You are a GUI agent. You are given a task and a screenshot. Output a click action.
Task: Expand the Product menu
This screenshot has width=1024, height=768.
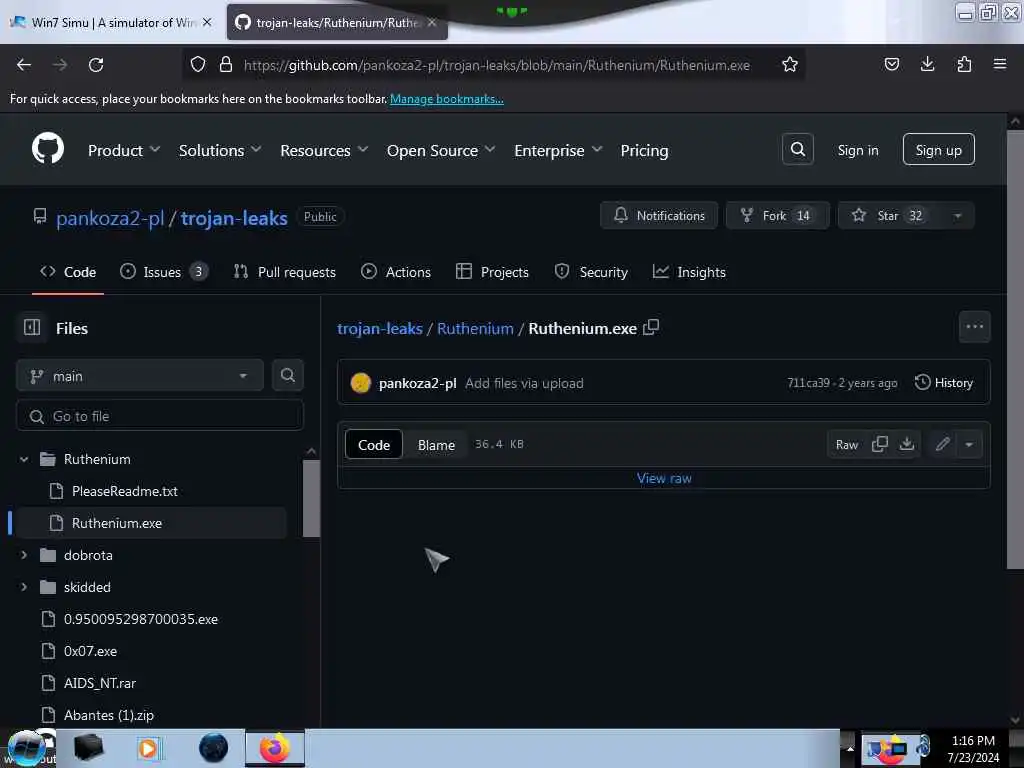[x=124, y=150]
